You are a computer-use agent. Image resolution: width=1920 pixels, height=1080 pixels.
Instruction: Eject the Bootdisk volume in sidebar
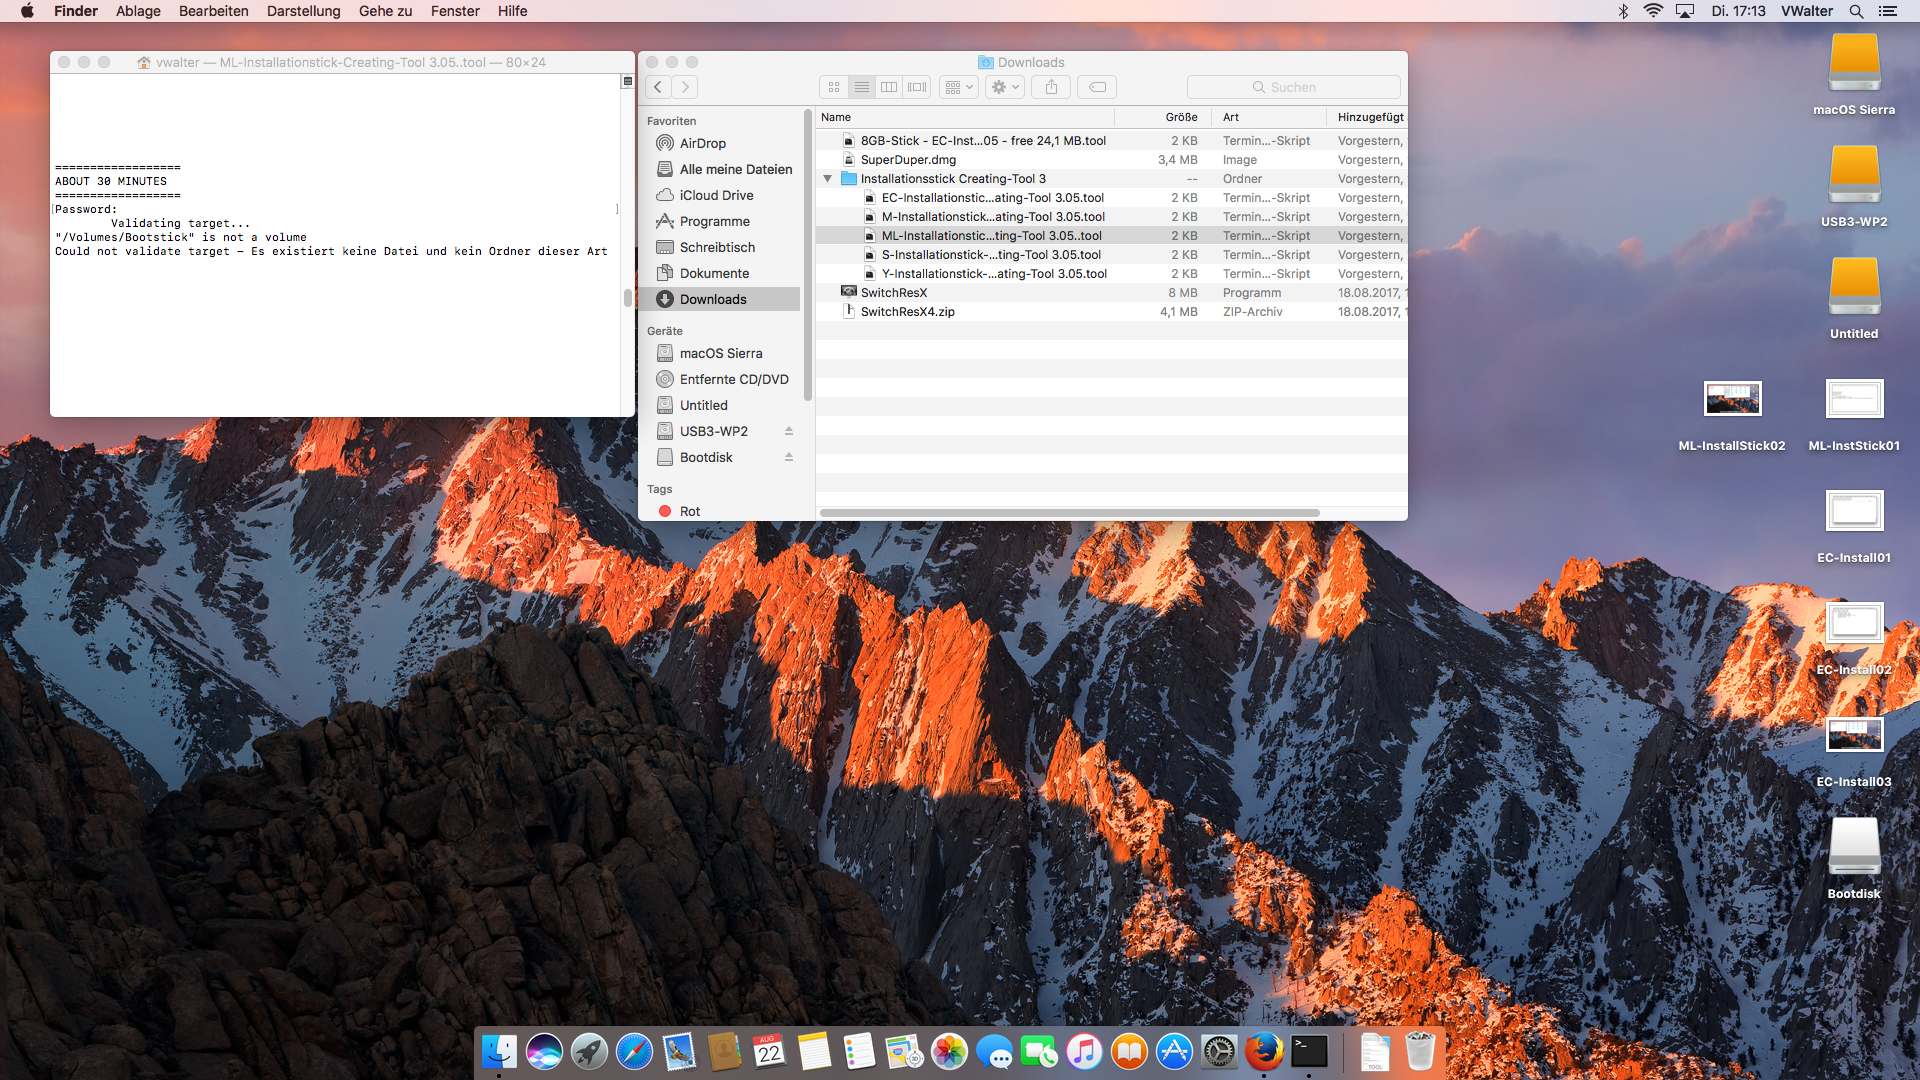pyautogui.click(x=789, y=457)
